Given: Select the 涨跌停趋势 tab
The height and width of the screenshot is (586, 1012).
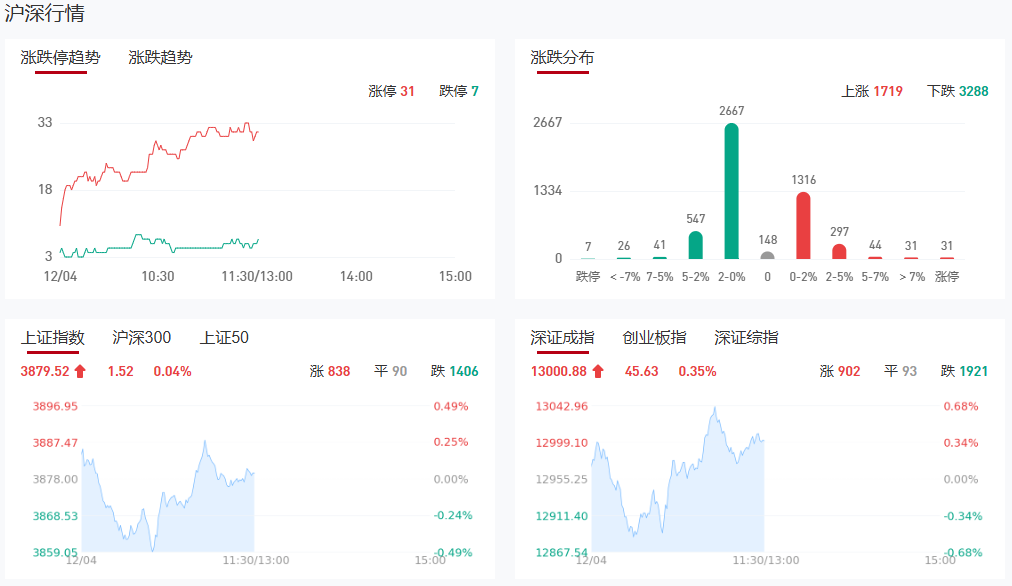Looking at the screenshot, I should click(60, 58).
